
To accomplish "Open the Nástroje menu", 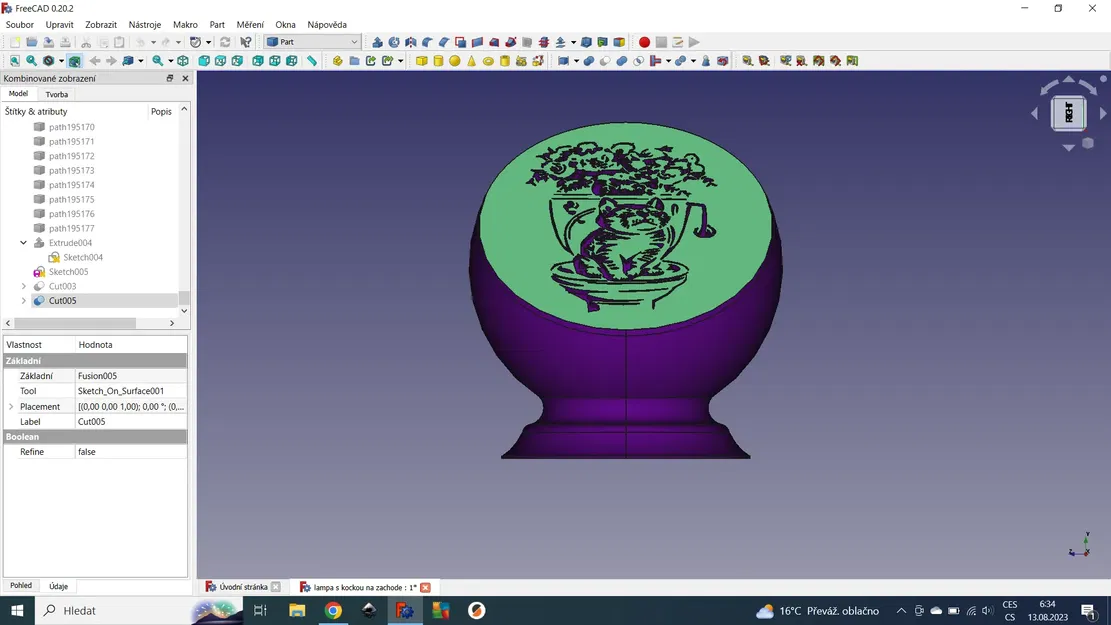I will click(x=145, y=25).
